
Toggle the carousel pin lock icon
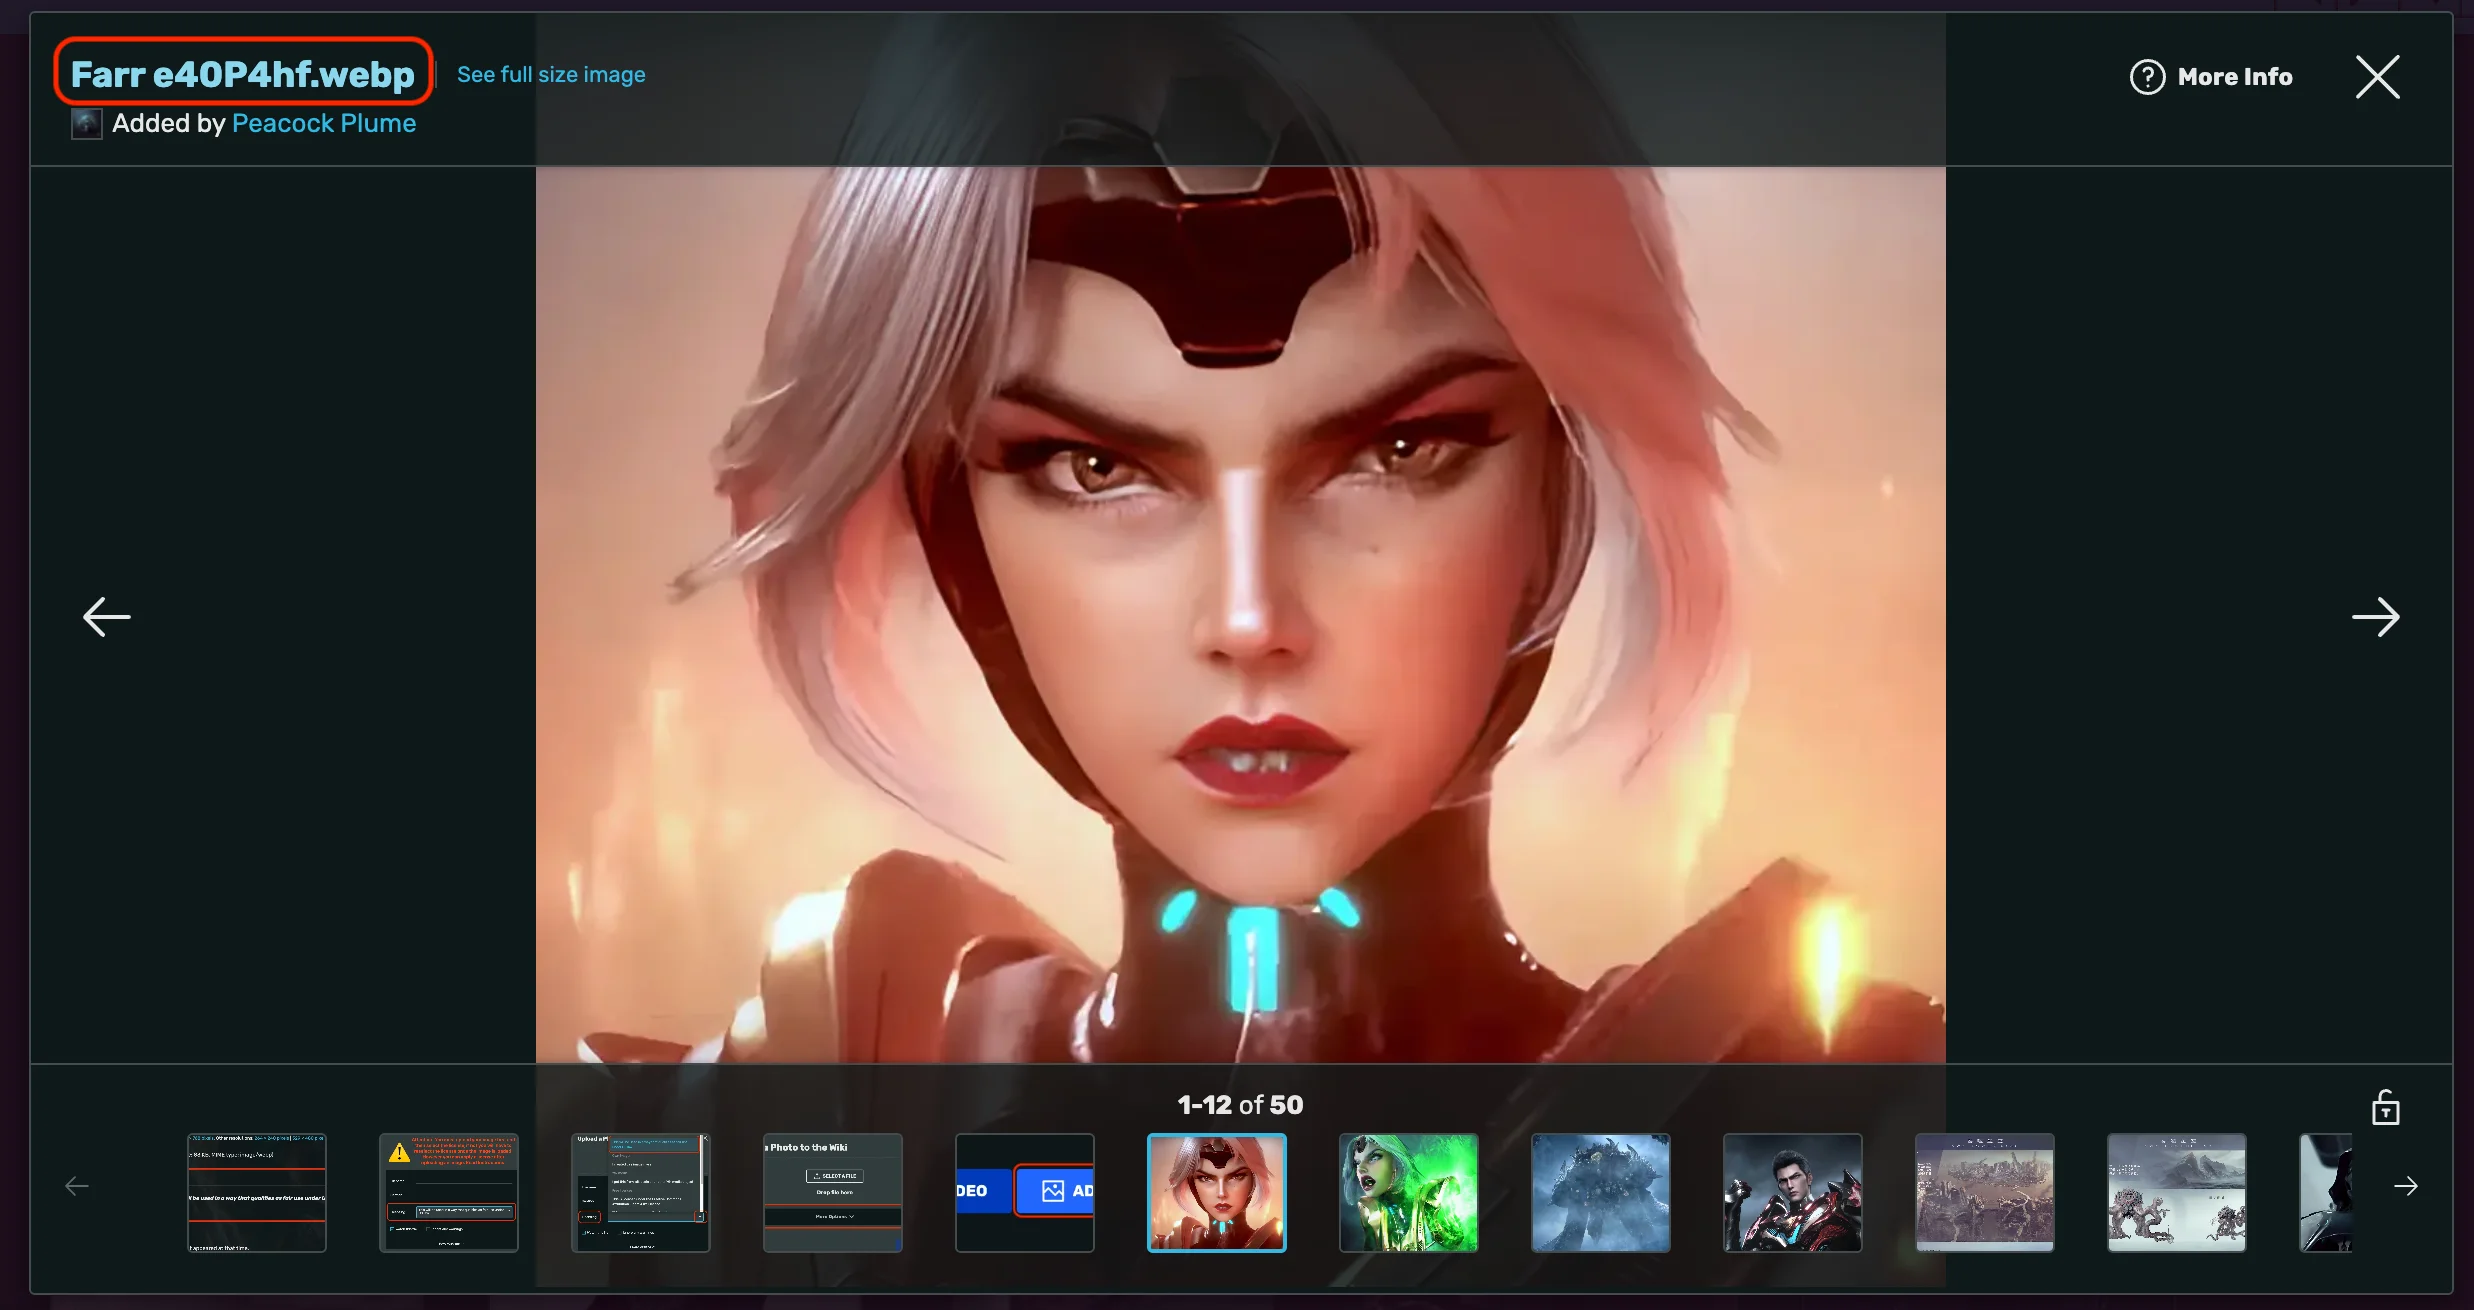pyautogui.click(x=2385, y=1108)
